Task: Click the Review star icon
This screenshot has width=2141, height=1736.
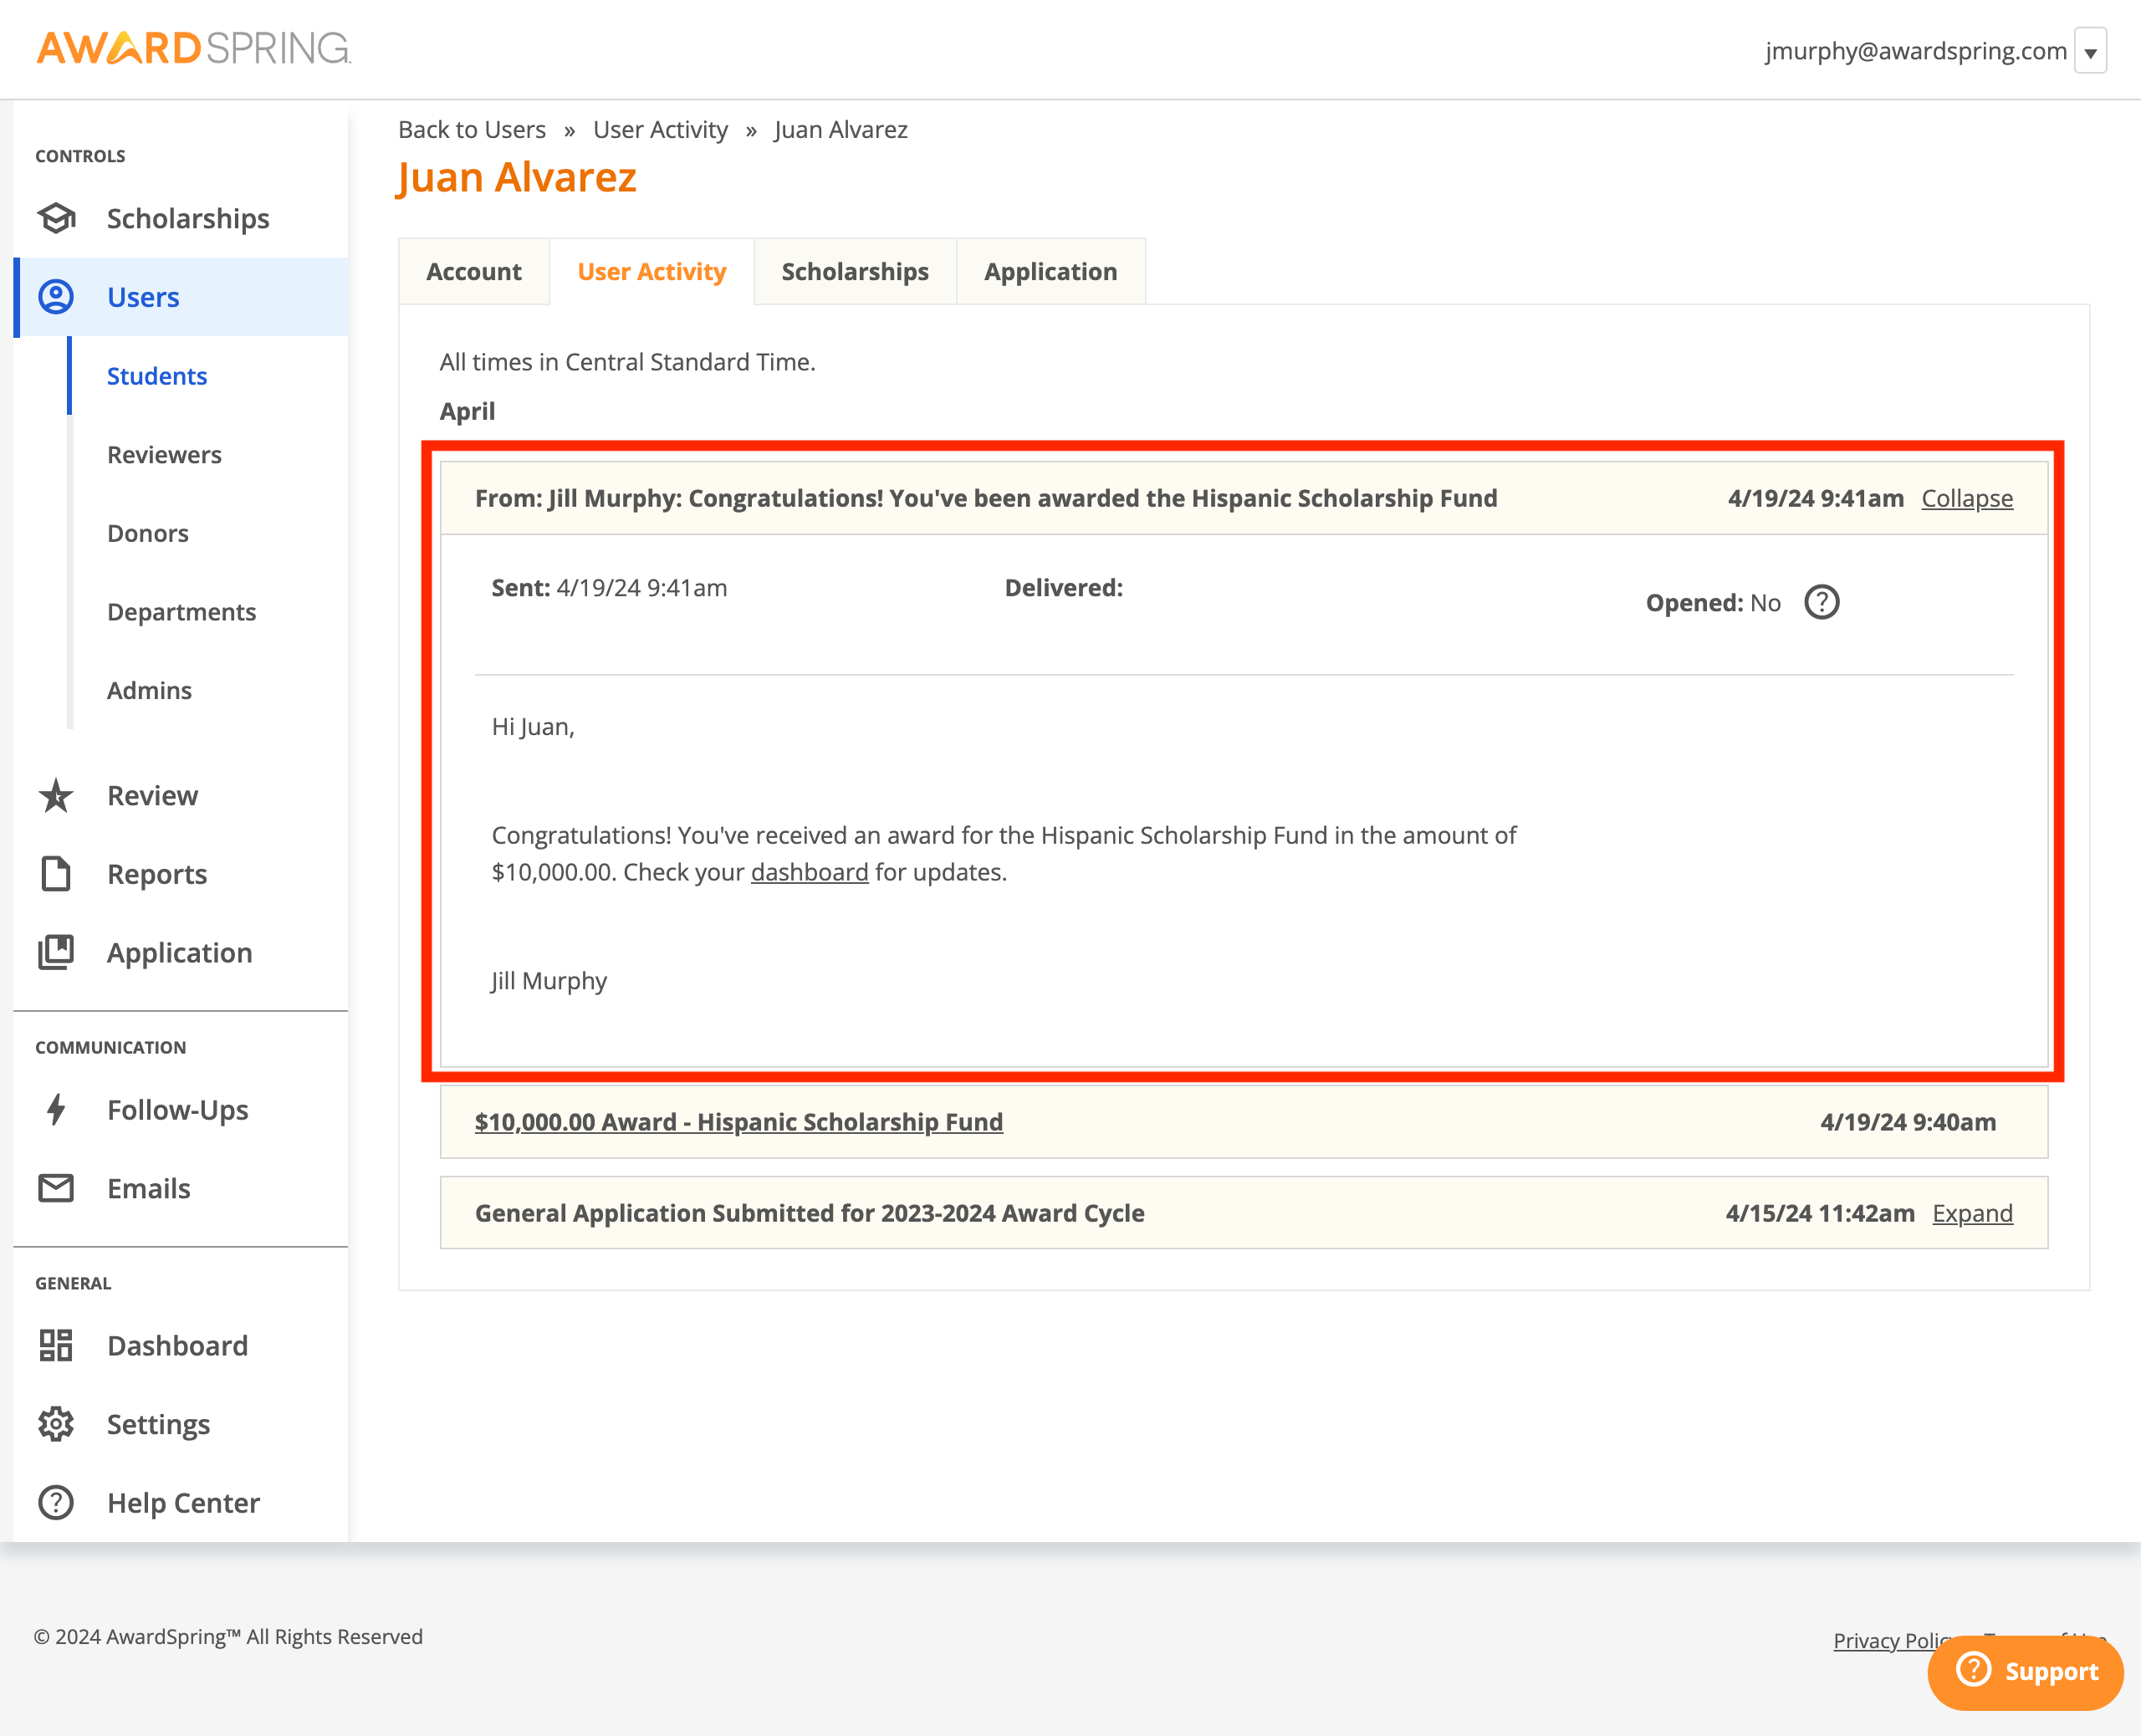Action: pyautogui.click(x=56, y=796)
